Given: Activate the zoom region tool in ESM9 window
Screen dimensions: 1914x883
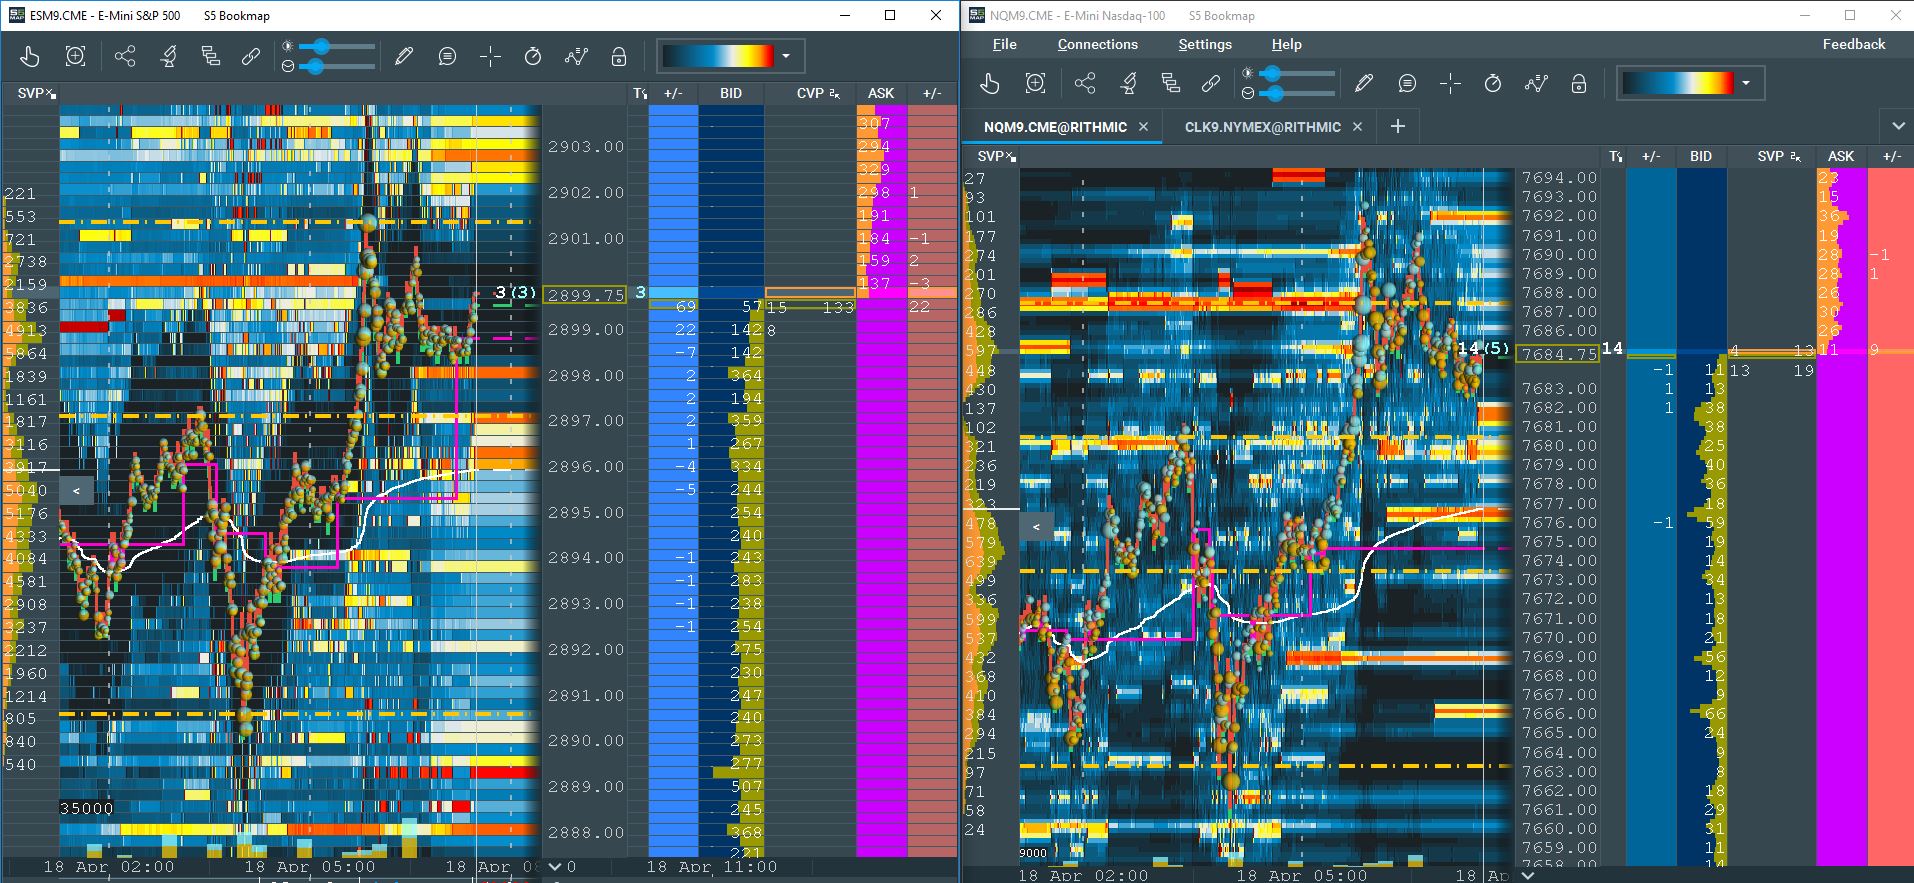Looking at the screenshot, I should (75, 57).
